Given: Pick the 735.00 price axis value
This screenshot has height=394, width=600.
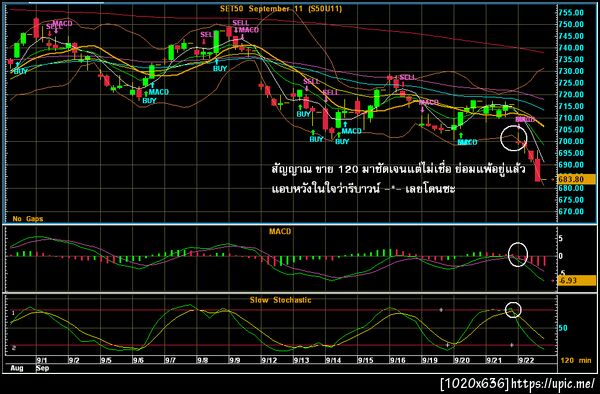Looking at the screenshot, I should tap(571, 60).
